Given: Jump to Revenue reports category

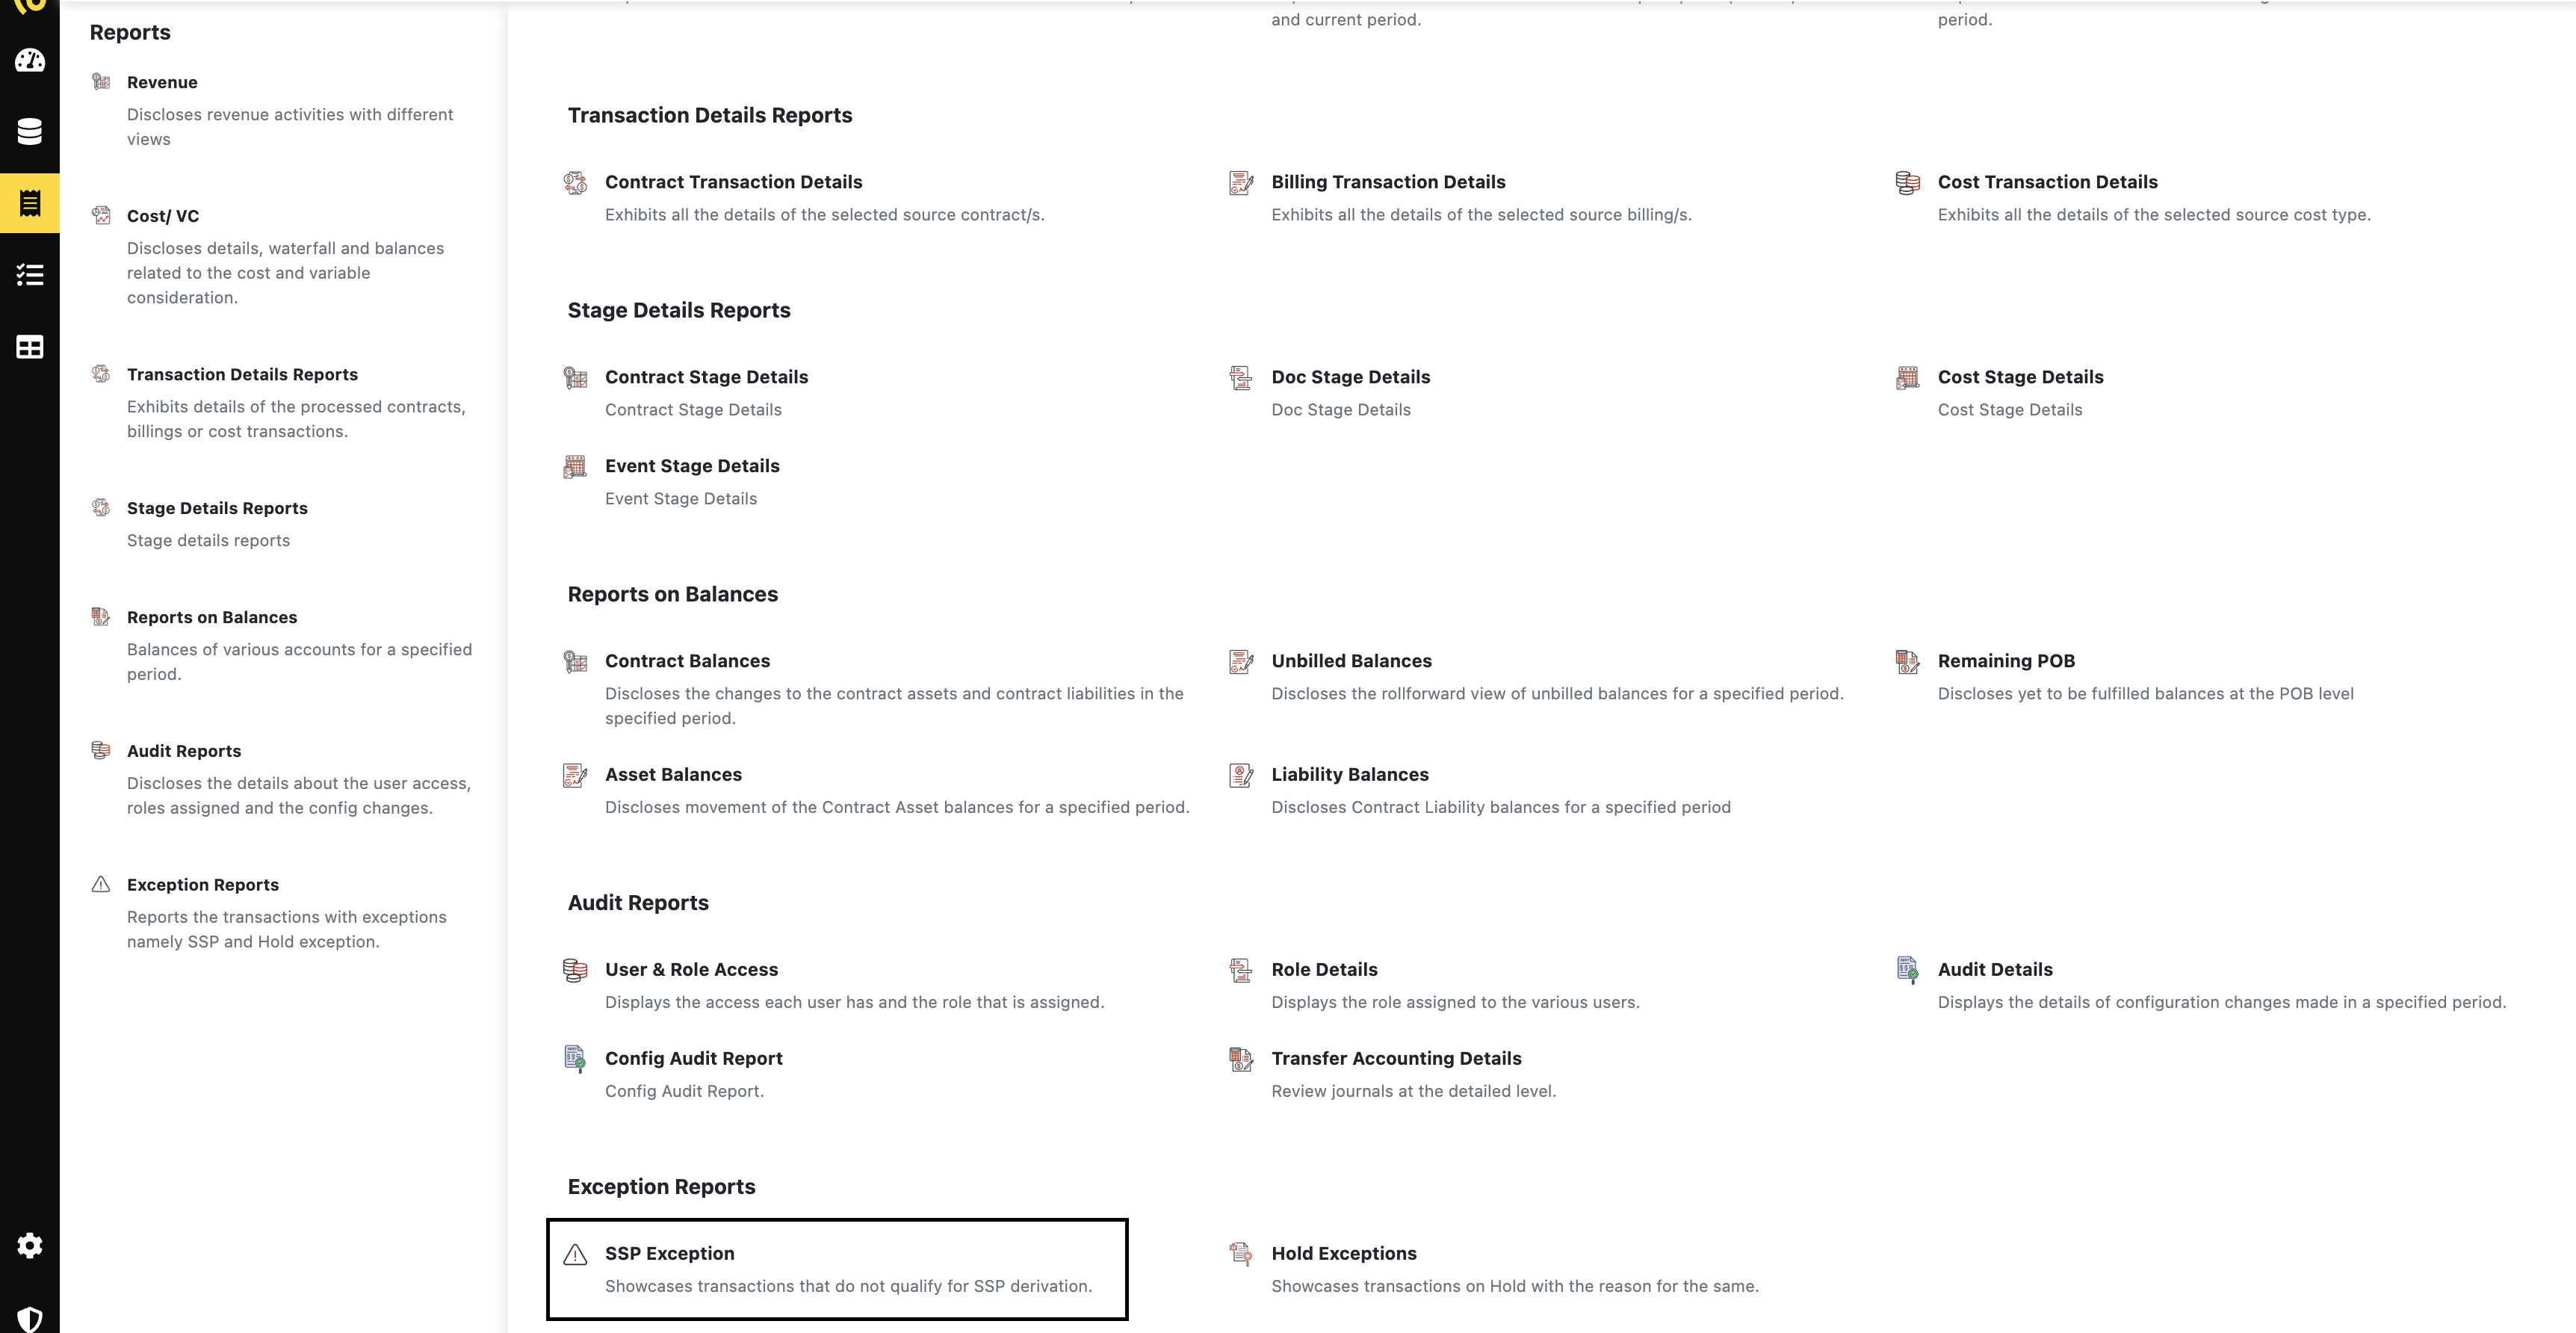Looking at the screenshot, I should [x=162, y=82].
